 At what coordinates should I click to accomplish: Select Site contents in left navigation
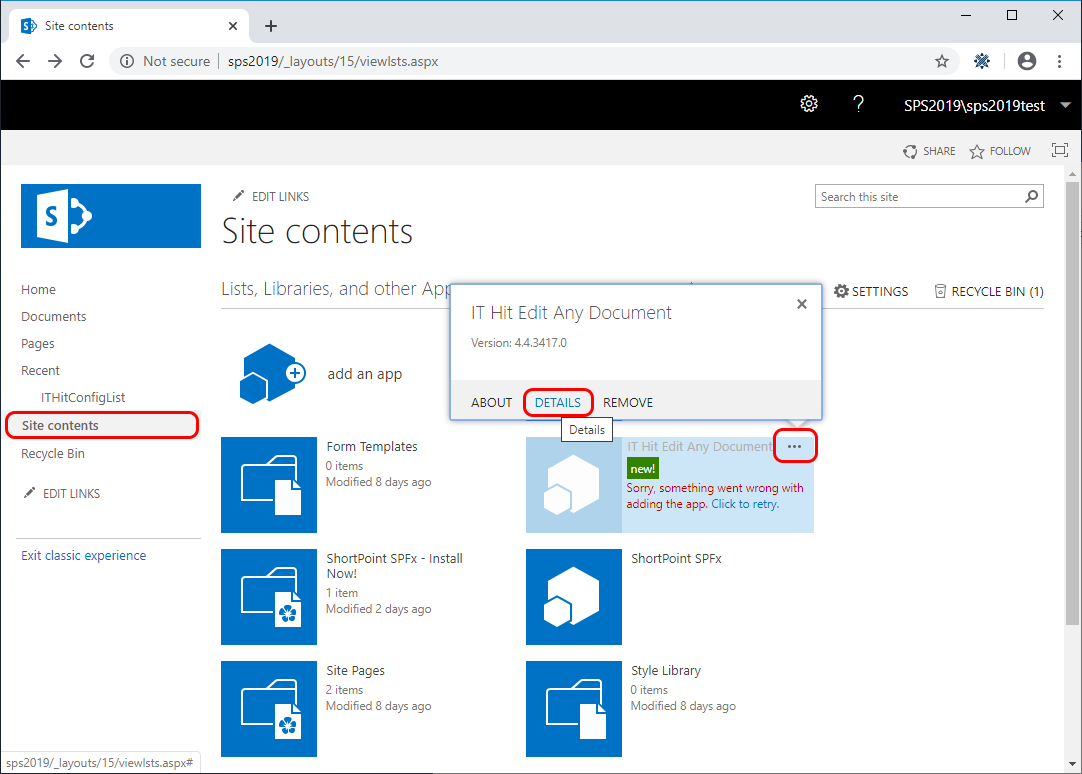(60, 426)
